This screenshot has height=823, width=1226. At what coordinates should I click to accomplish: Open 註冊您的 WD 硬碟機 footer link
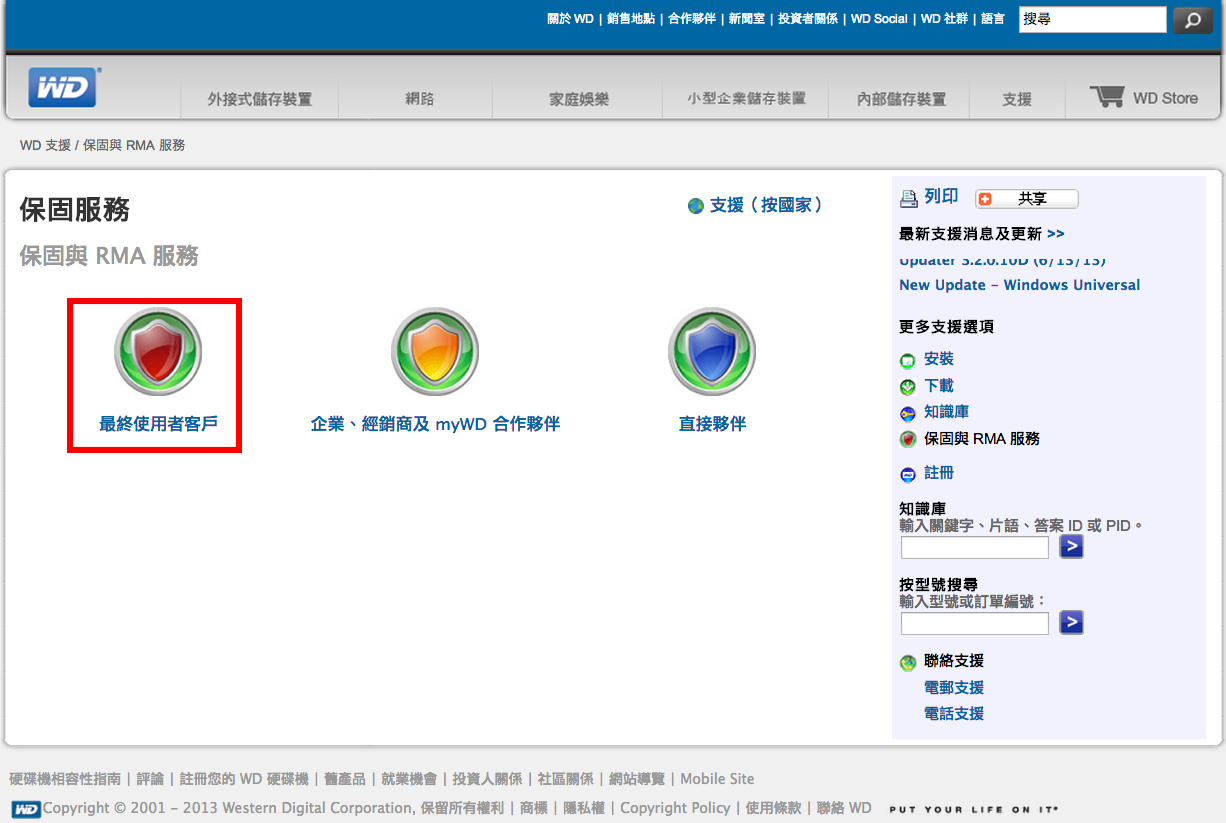(x=244, y=779)
